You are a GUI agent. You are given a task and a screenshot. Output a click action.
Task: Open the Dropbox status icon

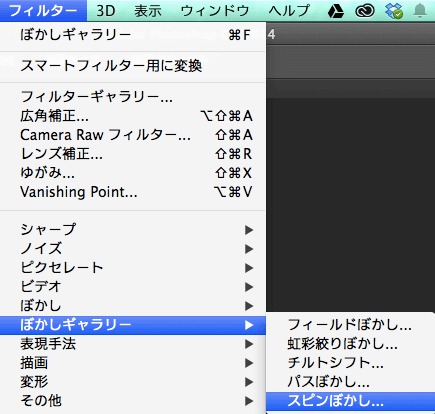click(x=394, y=11)
